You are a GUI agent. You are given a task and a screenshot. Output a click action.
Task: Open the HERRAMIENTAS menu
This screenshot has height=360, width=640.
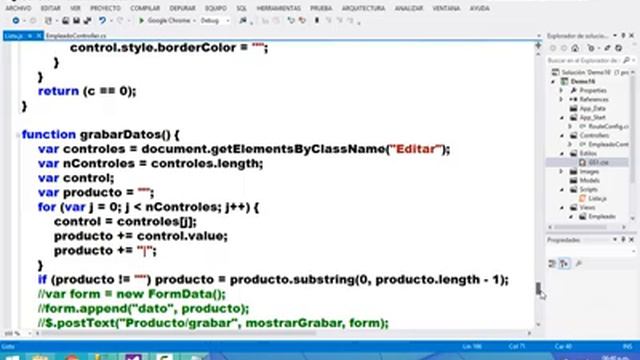pos(278,8)
